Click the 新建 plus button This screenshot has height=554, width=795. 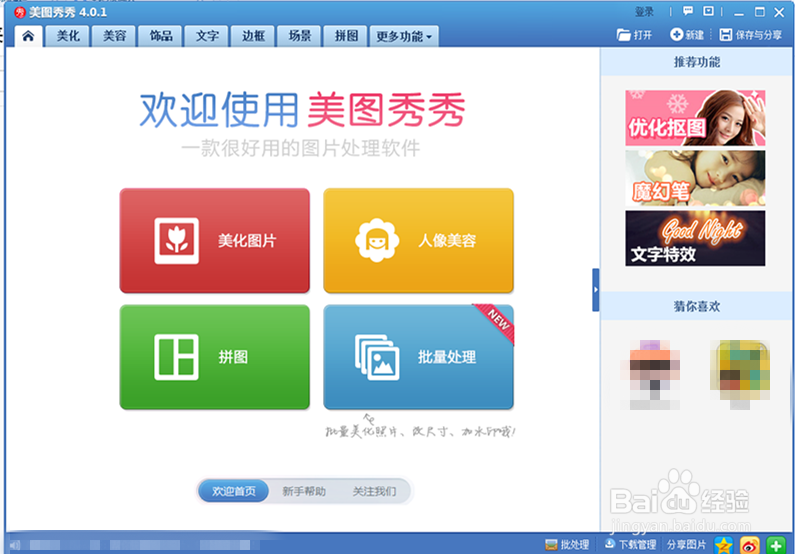(x=687, y=35)
